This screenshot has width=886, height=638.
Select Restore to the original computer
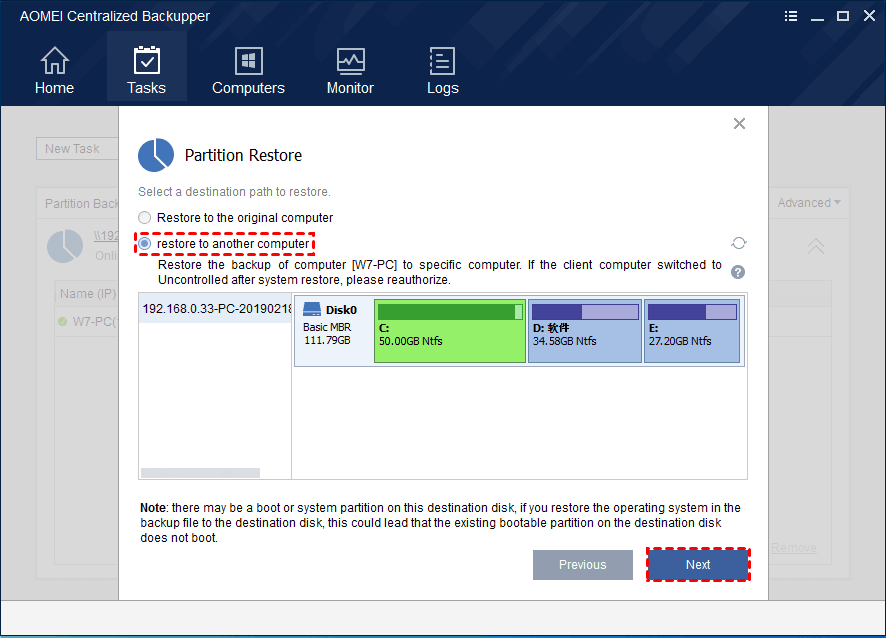coord(236,218)
